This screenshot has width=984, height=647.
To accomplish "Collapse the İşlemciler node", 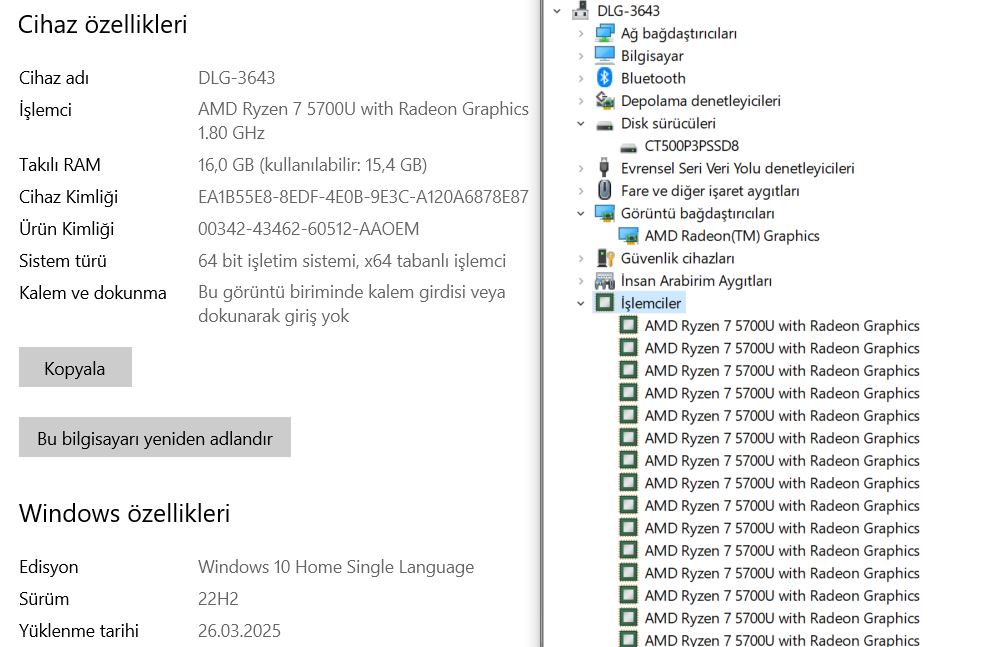I will 580,303.
